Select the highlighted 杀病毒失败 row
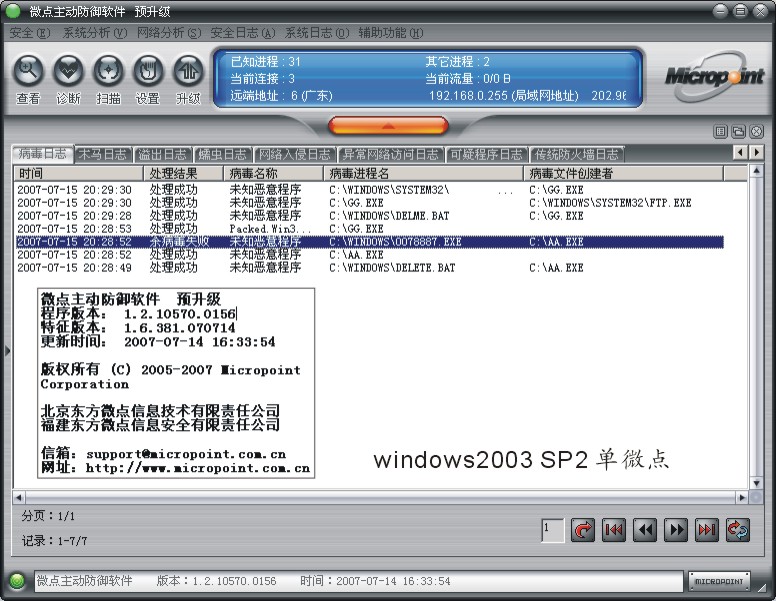 369,242
